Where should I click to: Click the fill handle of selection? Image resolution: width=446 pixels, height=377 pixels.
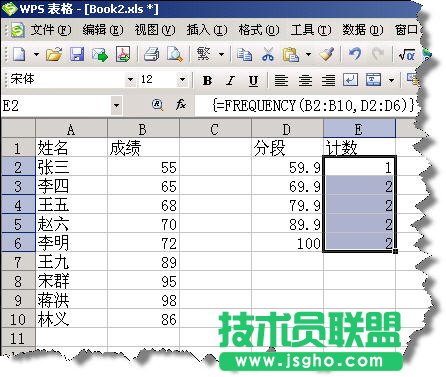coord(395,251)
